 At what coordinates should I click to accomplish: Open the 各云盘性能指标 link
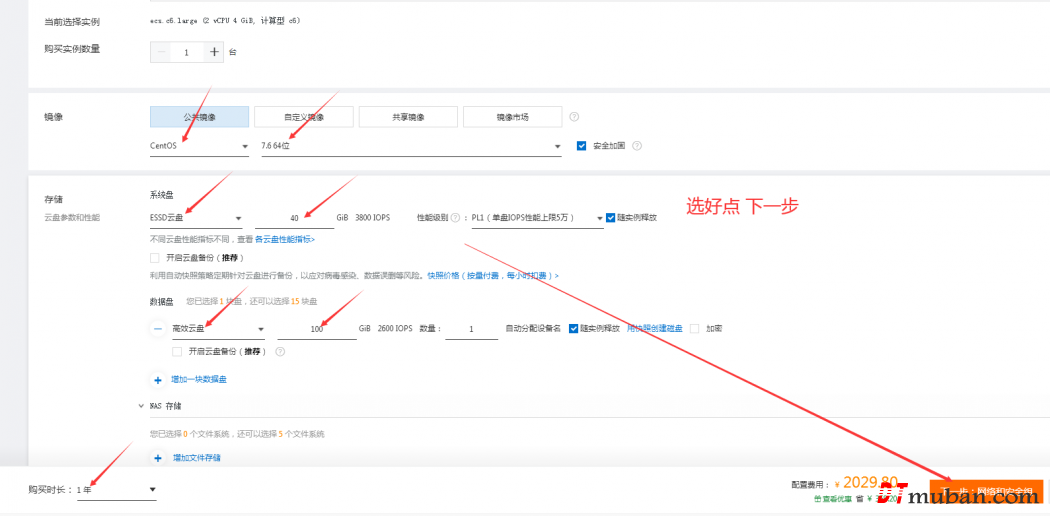[284, 240]
